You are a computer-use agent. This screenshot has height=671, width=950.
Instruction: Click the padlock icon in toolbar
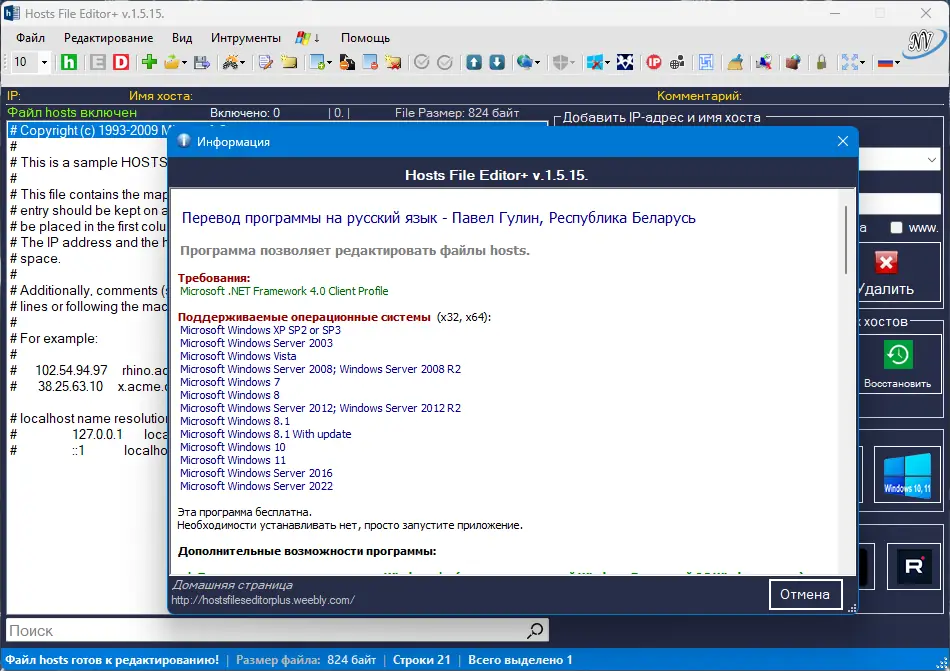(822, 62)
